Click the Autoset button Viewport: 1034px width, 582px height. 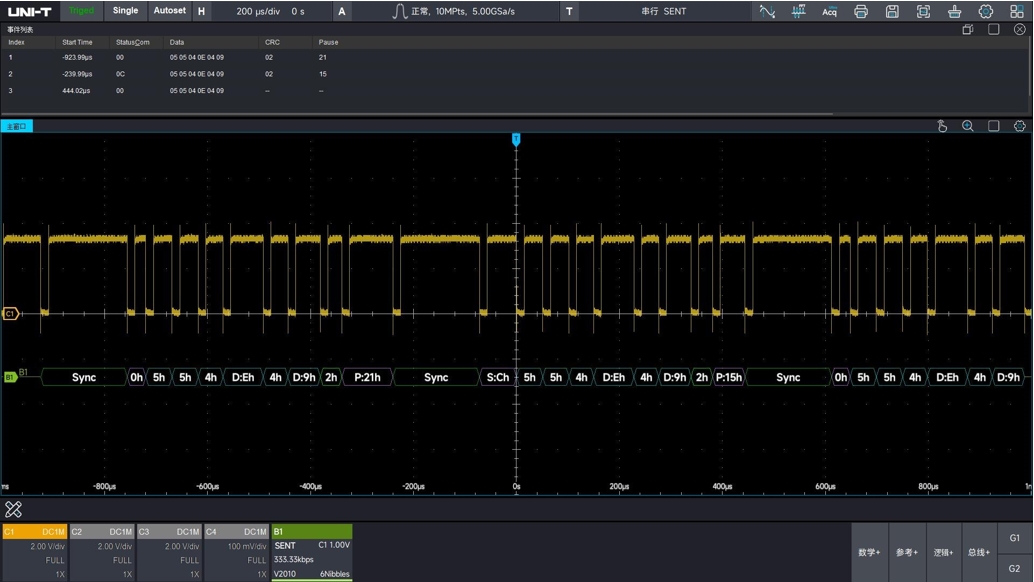169,11
